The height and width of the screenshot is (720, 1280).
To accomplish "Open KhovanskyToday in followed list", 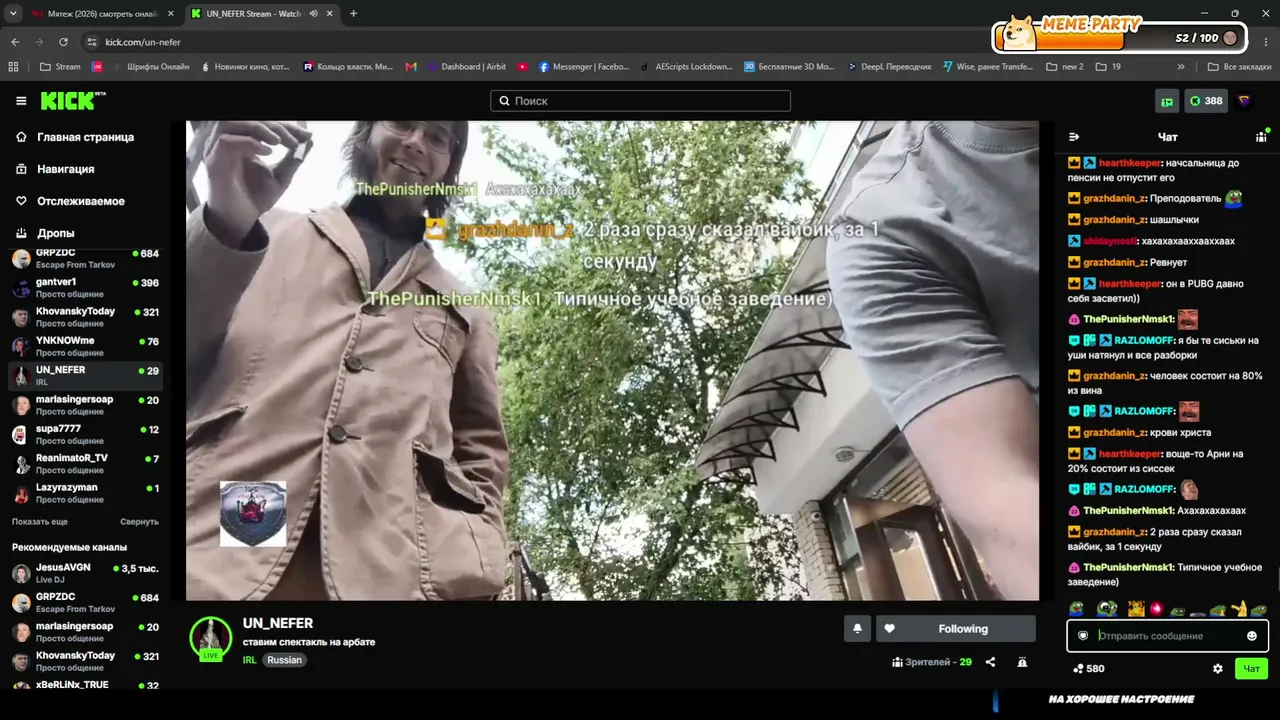I will click(85, 317).
